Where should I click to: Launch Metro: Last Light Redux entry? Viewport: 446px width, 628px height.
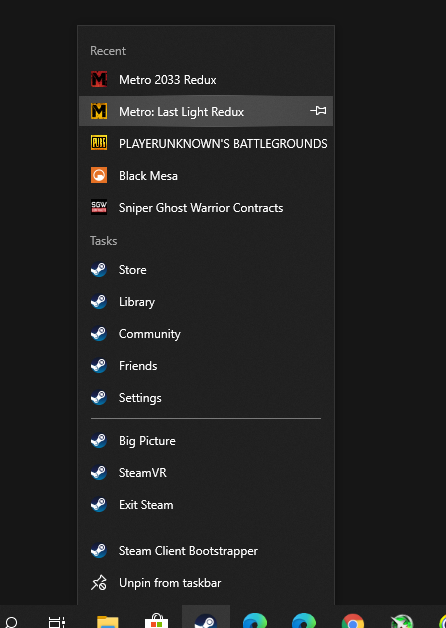tap(206, 111)
